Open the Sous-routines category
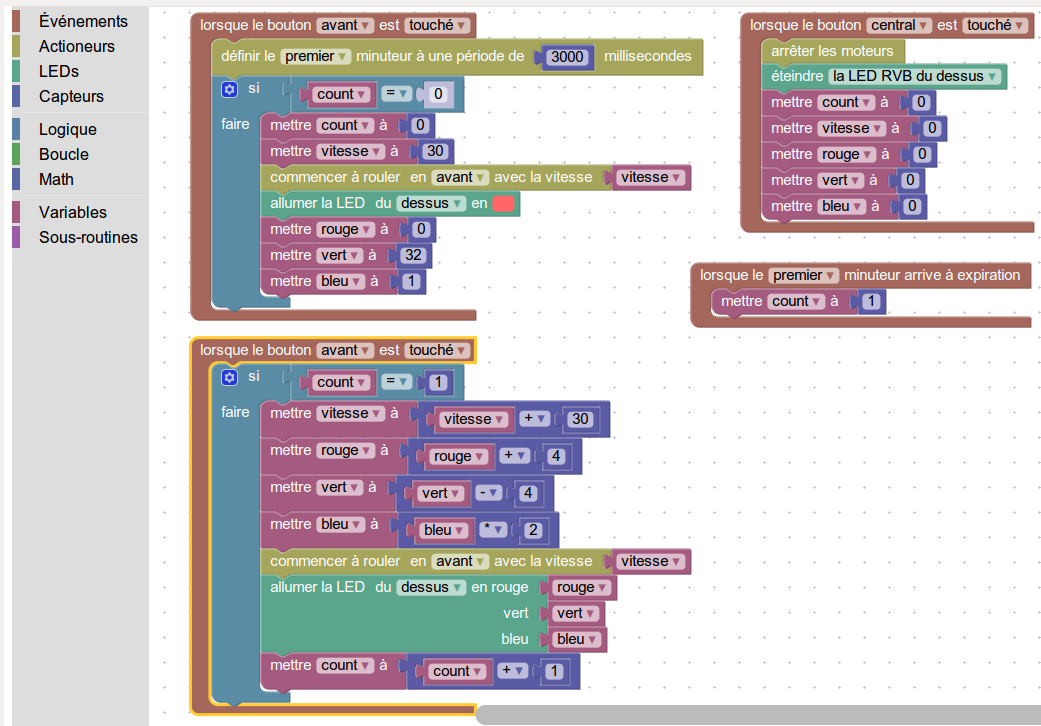This screenshot has width=1041, height=726. pos(88,237)
